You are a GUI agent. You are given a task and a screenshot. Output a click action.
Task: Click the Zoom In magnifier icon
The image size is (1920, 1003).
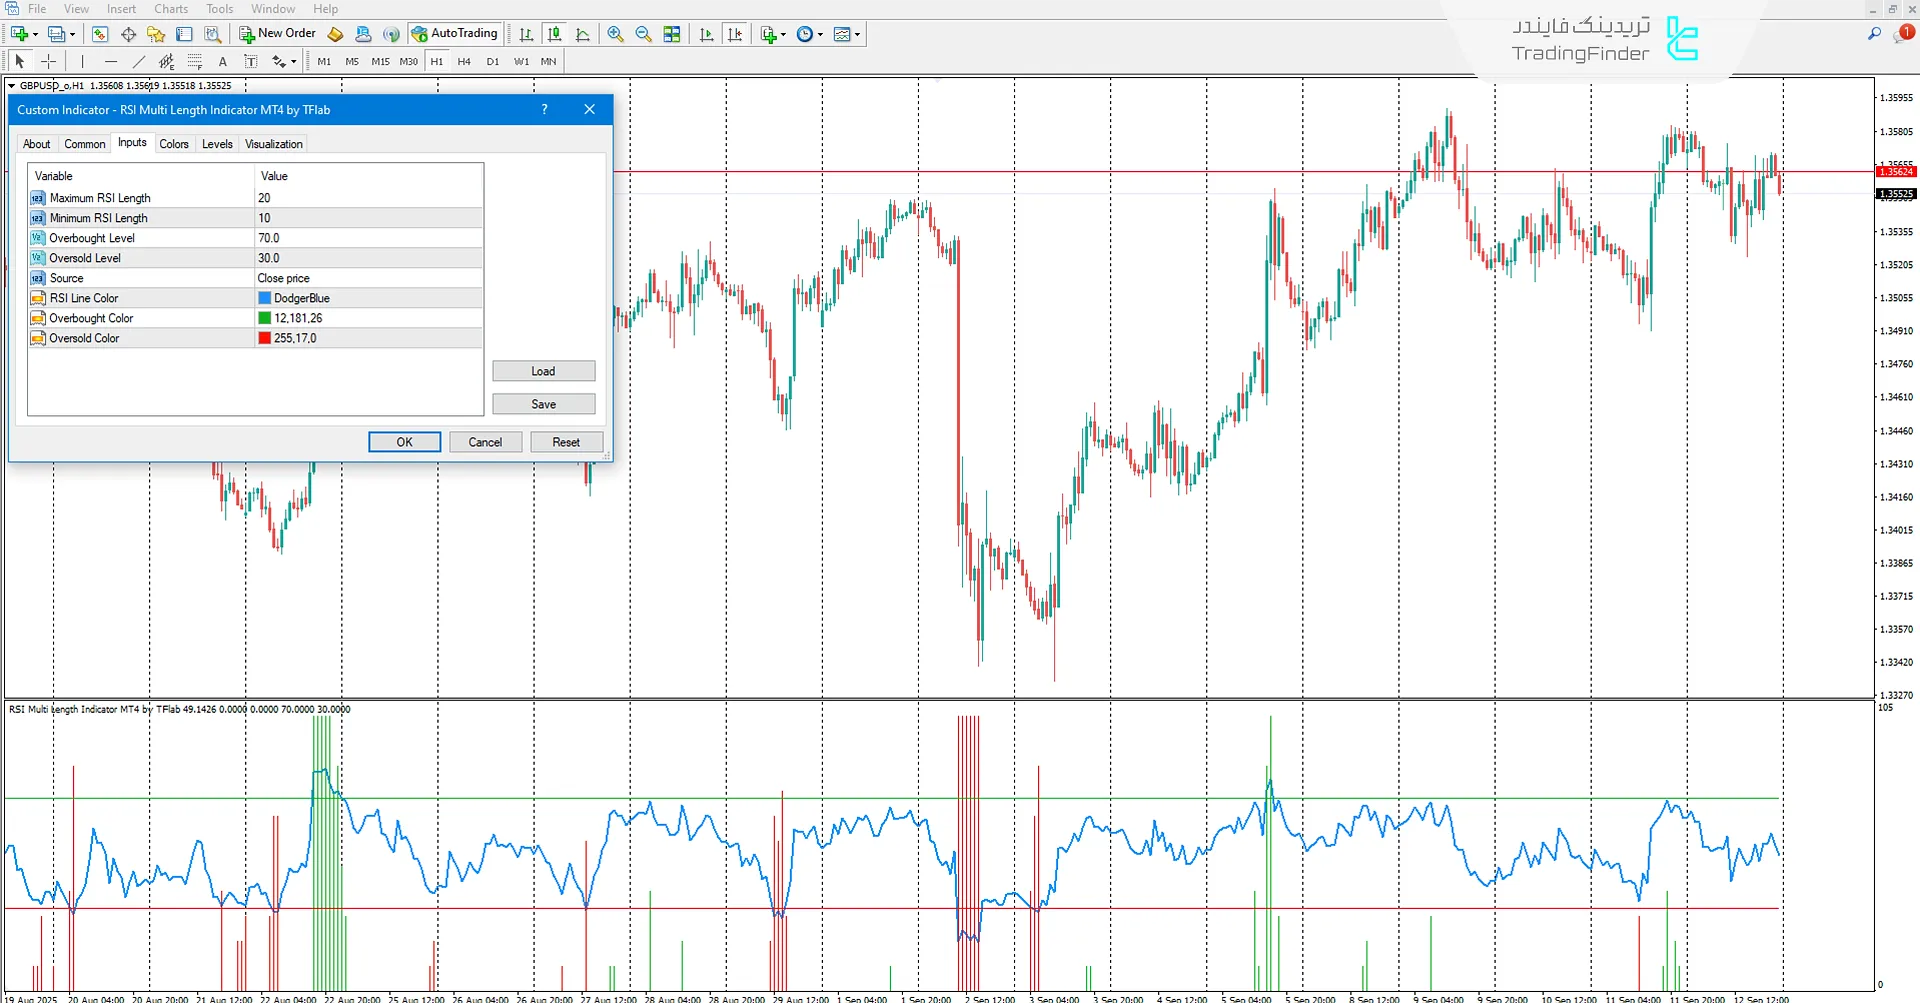pyautogui.click(x=615, y=34)
